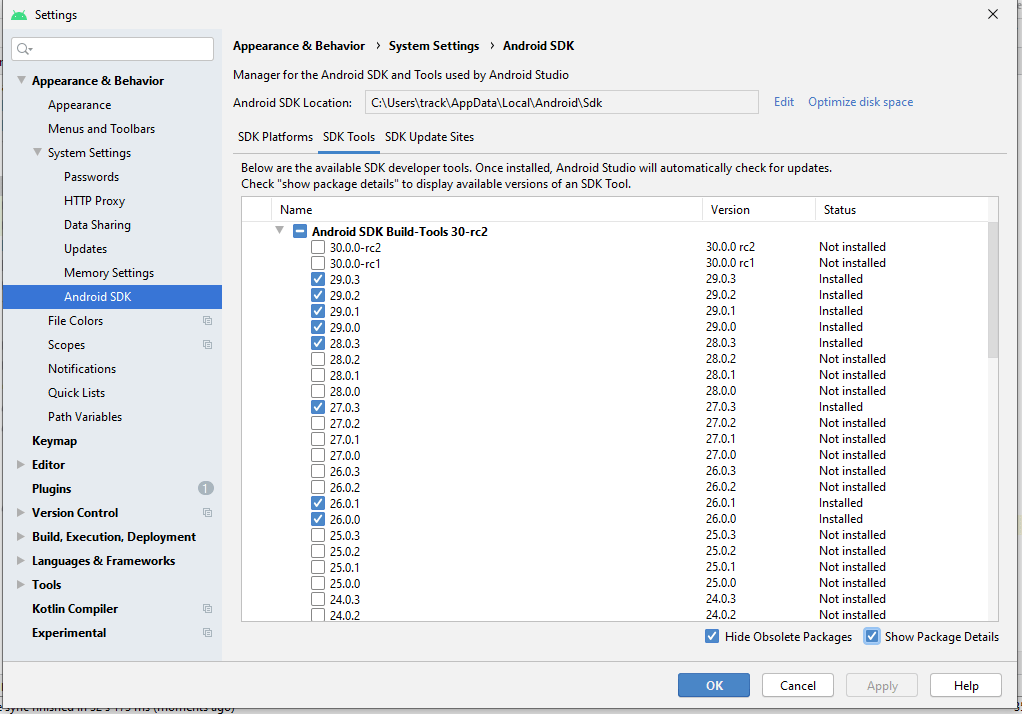Click the Optimize disk space link
The width and height of the screenshot is (1022, 714).
coord(860,102)
